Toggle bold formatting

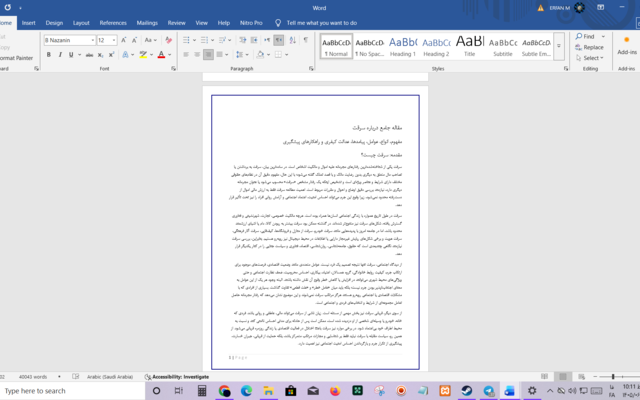(x=49, y=55)
